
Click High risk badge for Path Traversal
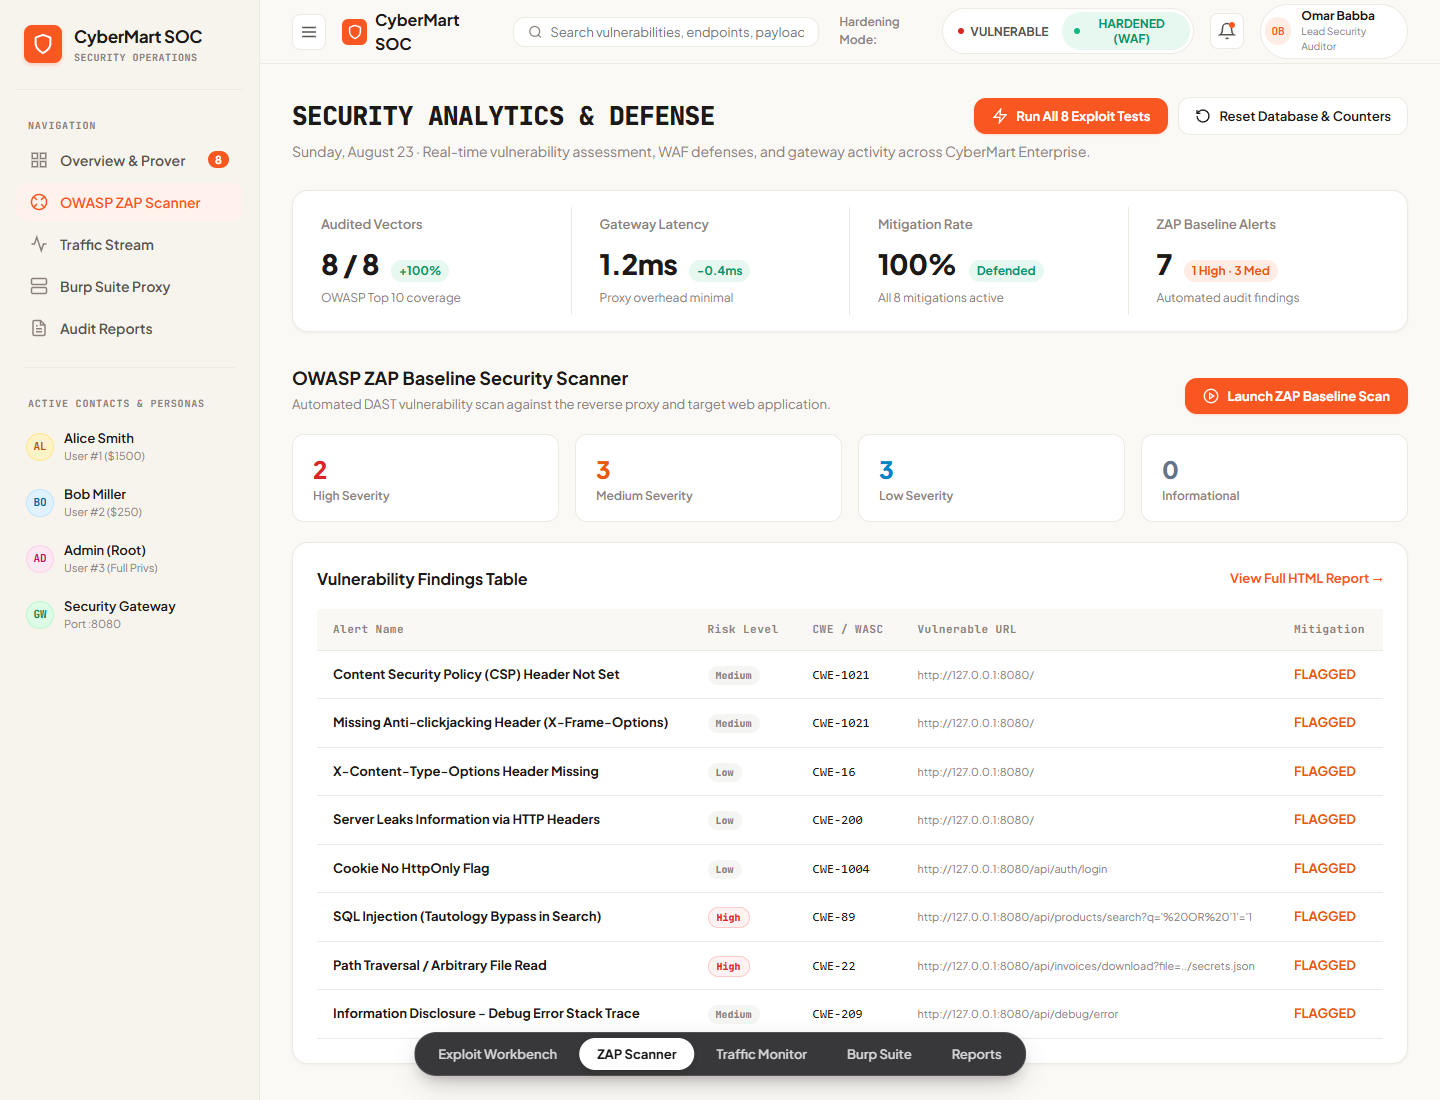point(728,966)
